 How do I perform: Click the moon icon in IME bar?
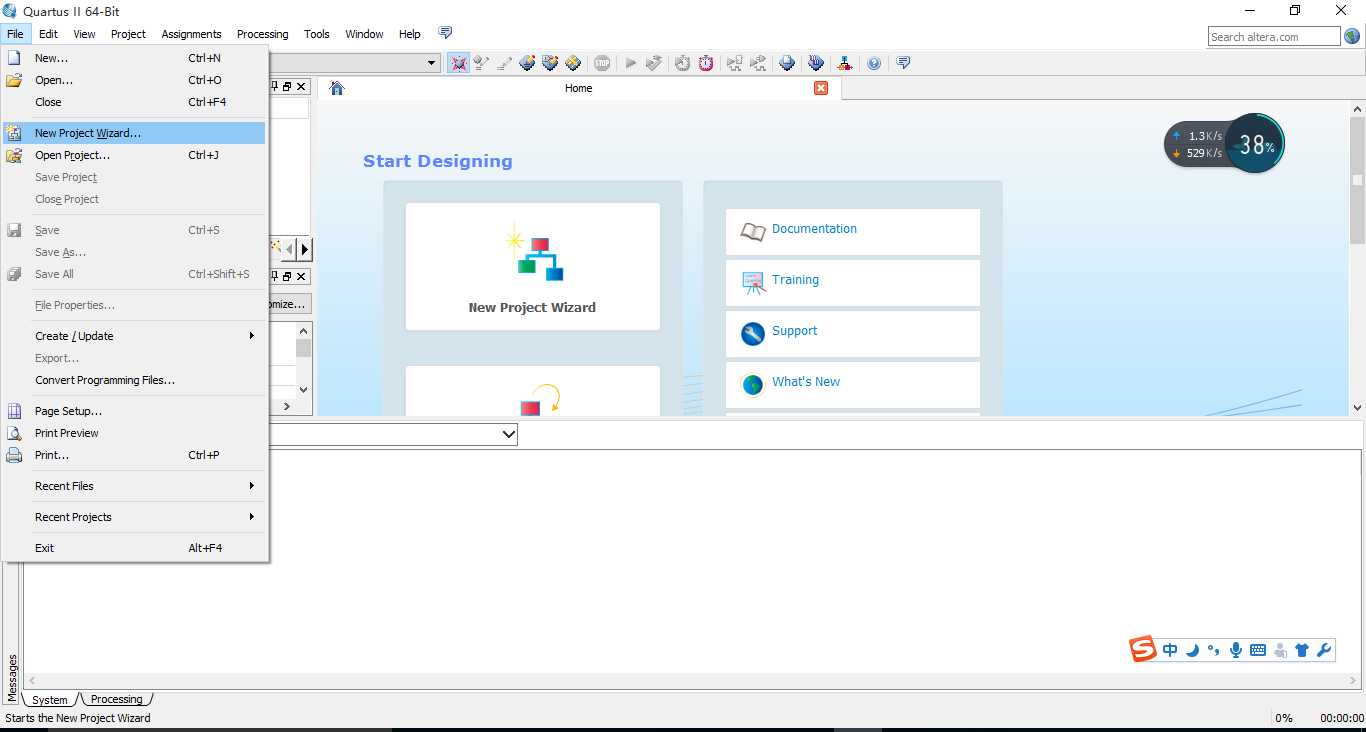click(x=1192, y=650)
